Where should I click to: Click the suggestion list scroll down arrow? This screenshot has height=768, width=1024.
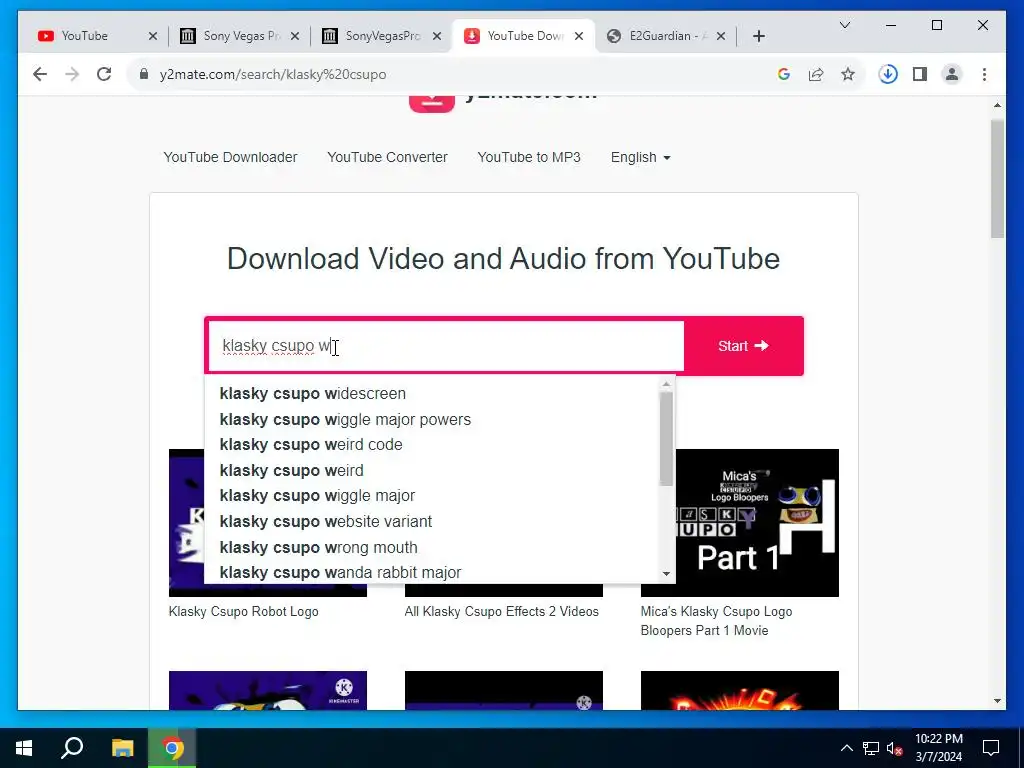(x=666, y=574)
